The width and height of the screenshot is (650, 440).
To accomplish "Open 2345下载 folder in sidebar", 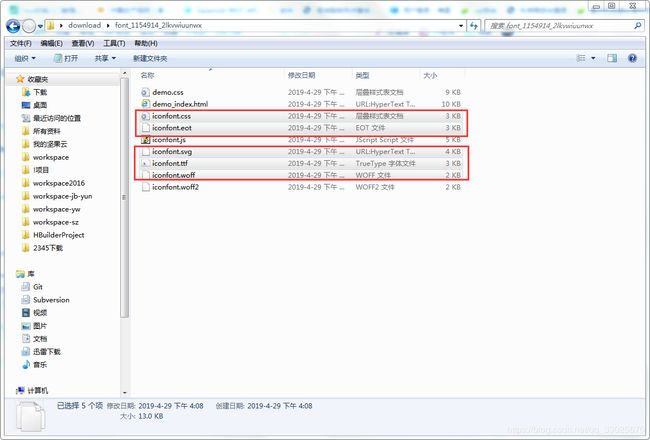I will click(x=48, y=248).
